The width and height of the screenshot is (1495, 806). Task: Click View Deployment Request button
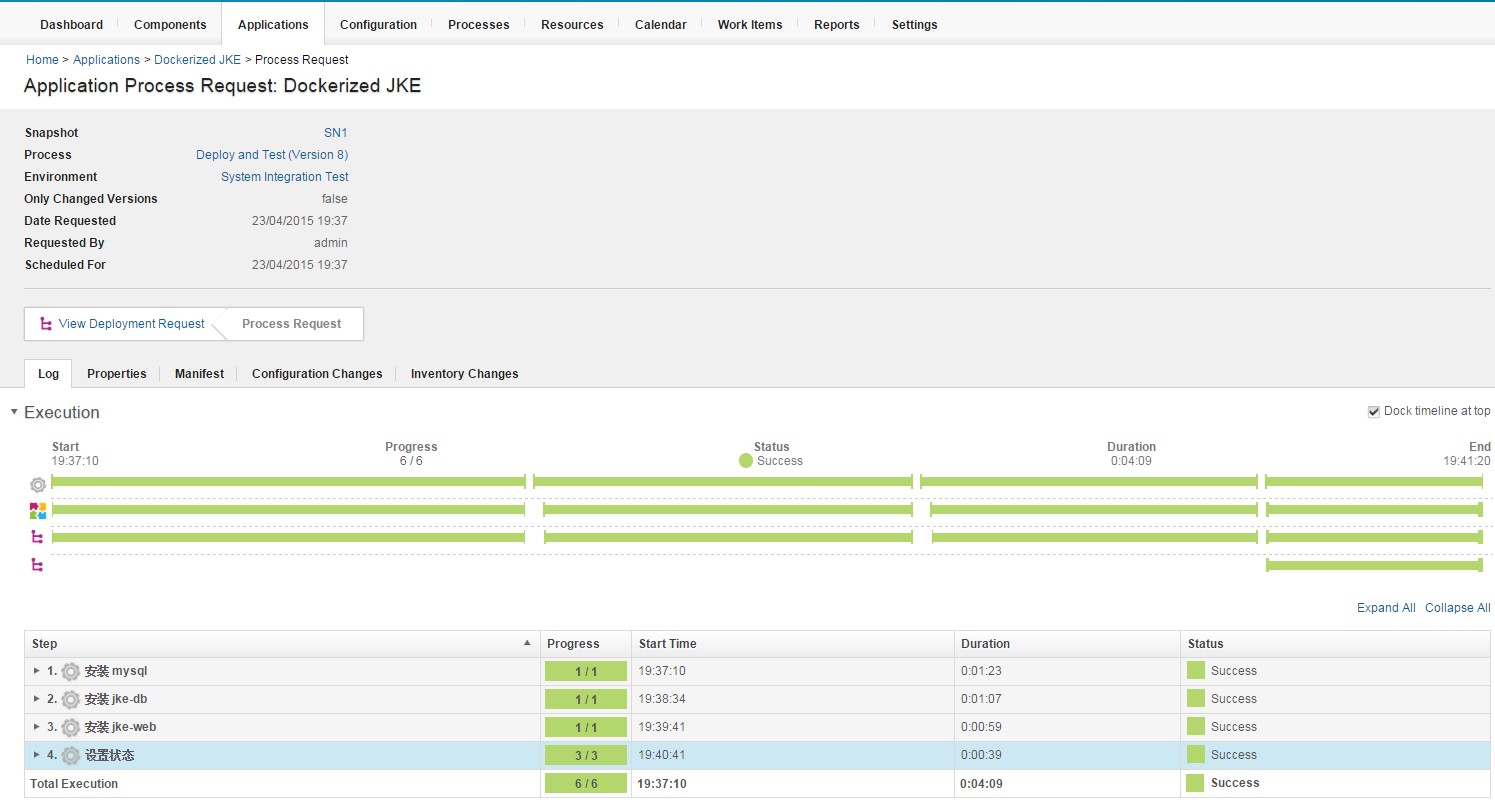(x=122, y=324)
